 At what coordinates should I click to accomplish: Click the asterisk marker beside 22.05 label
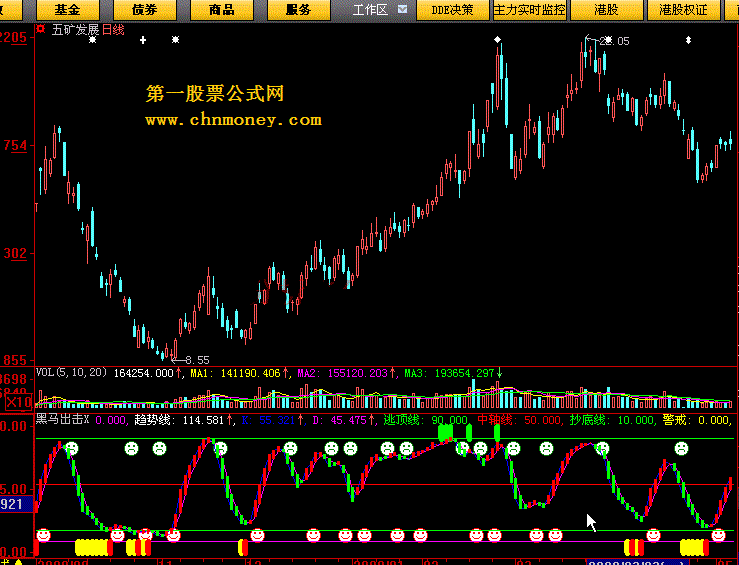608,40
